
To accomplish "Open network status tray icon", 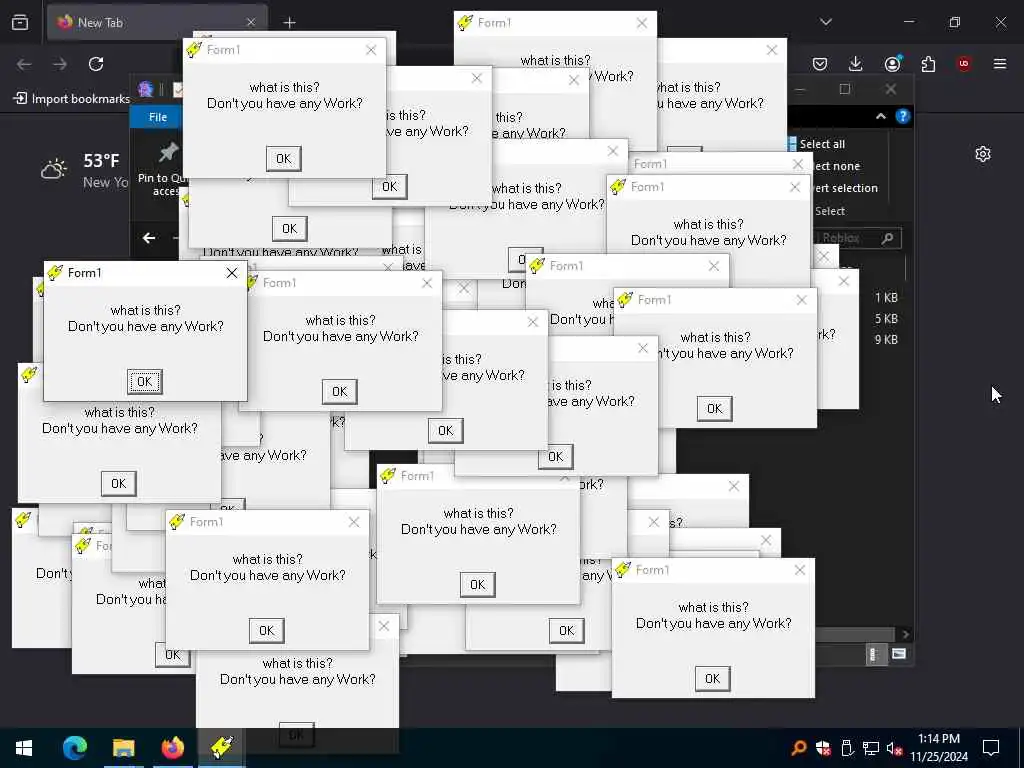I will click(871, 748).
